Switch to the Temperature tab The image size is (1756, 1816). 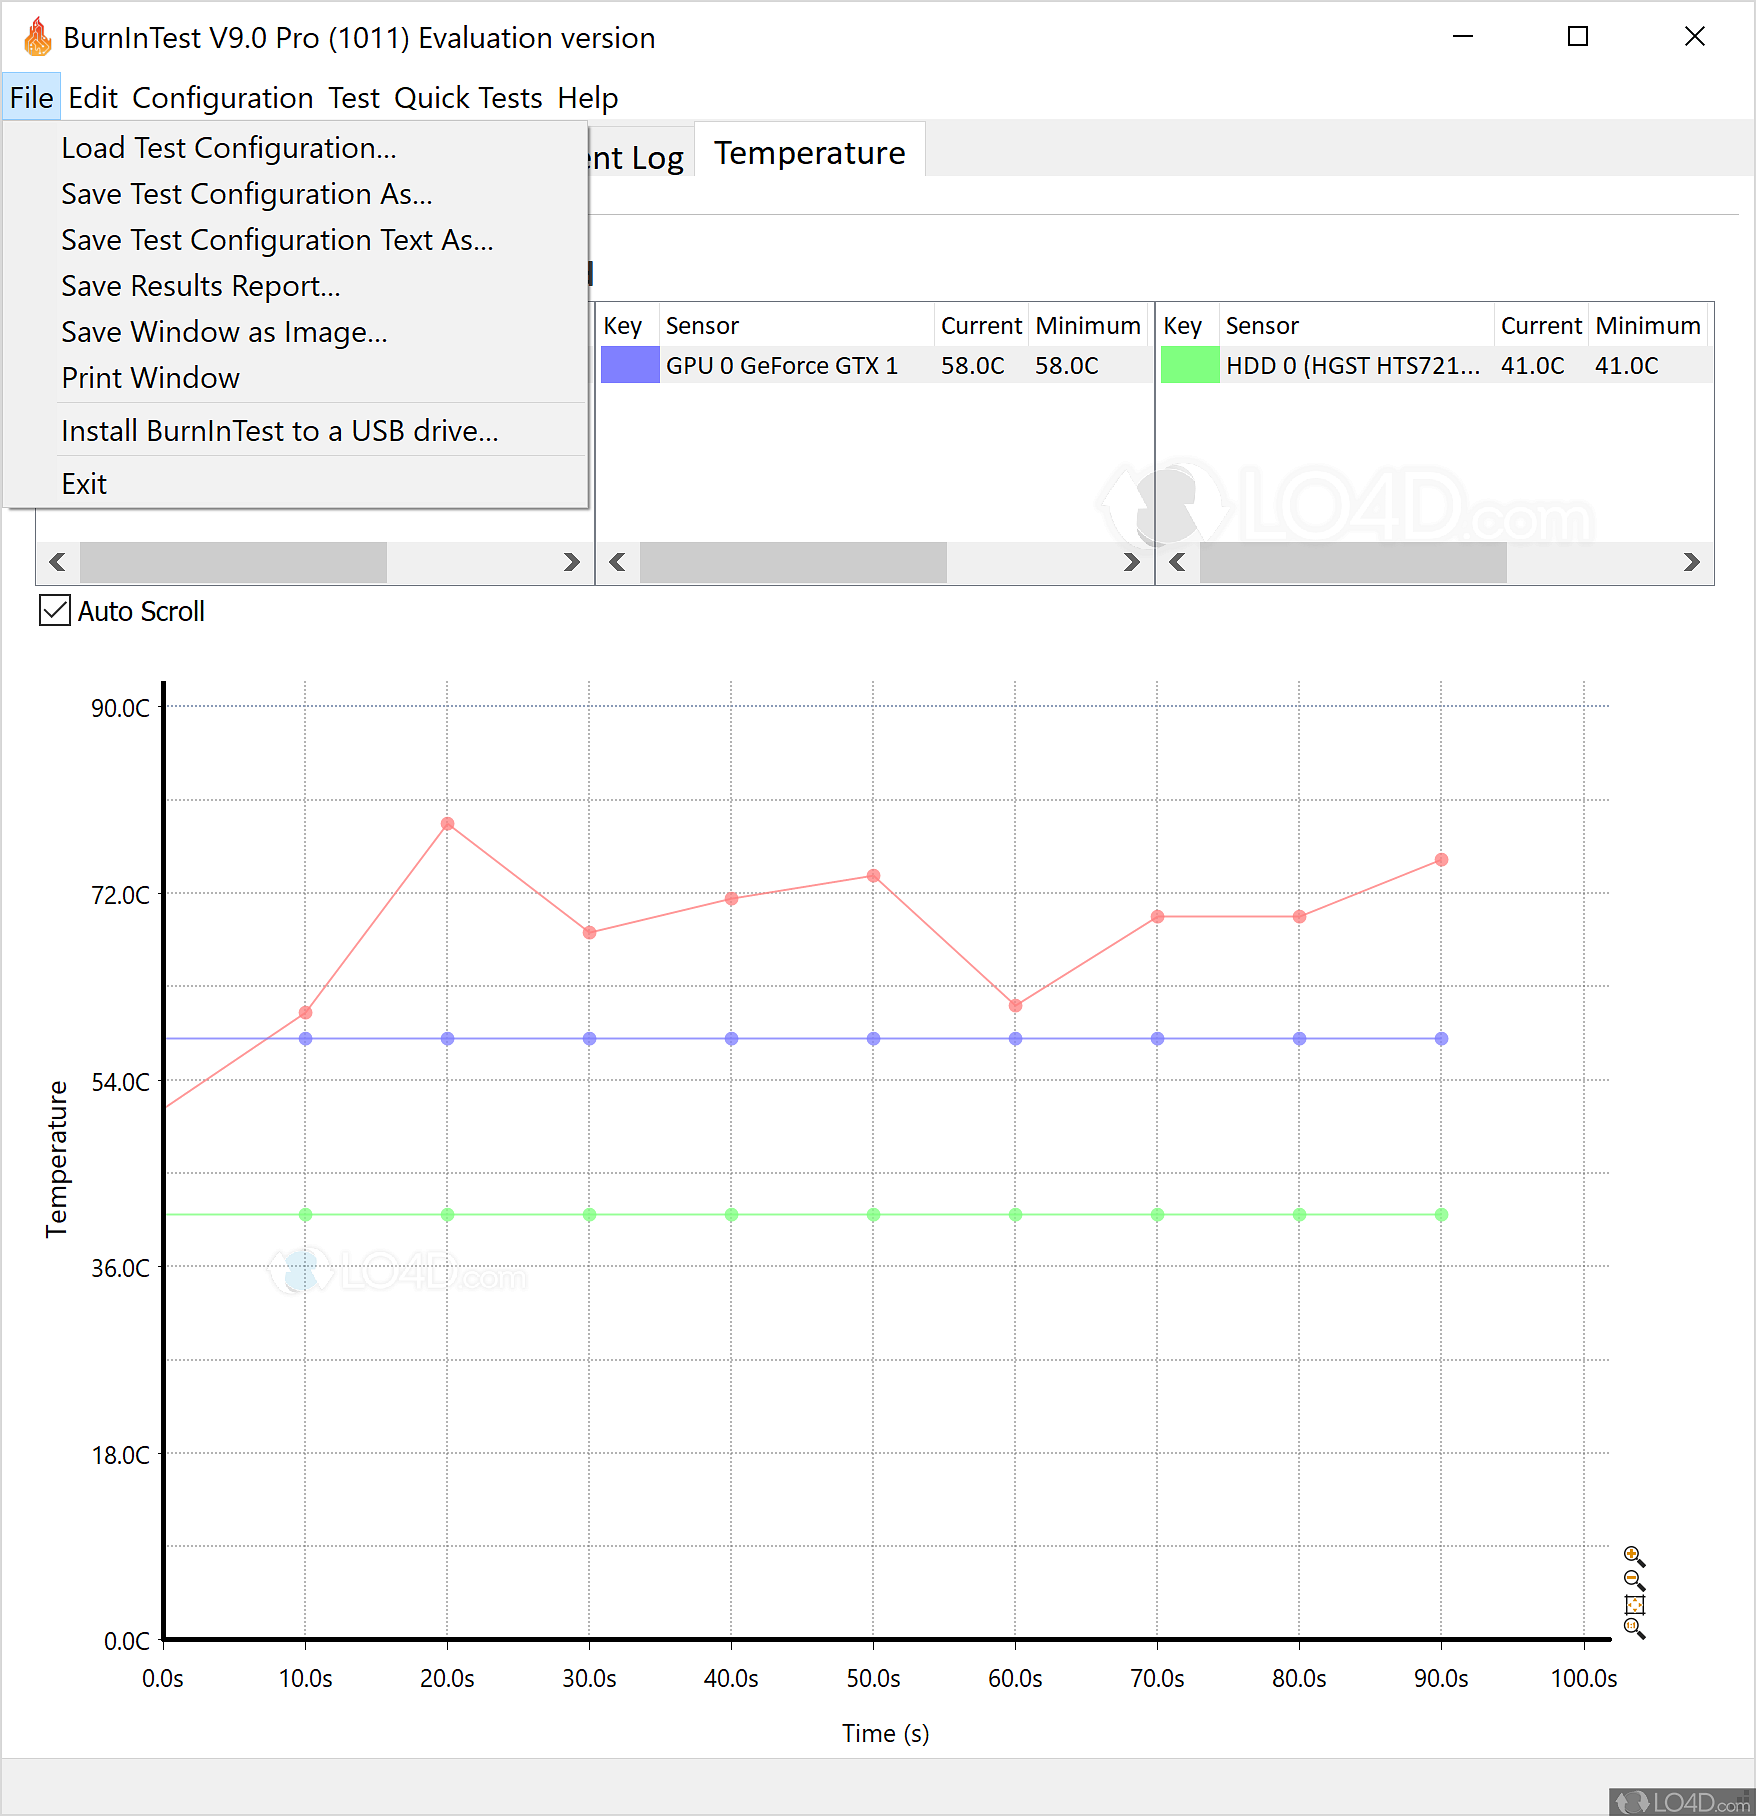coord(809,152)
